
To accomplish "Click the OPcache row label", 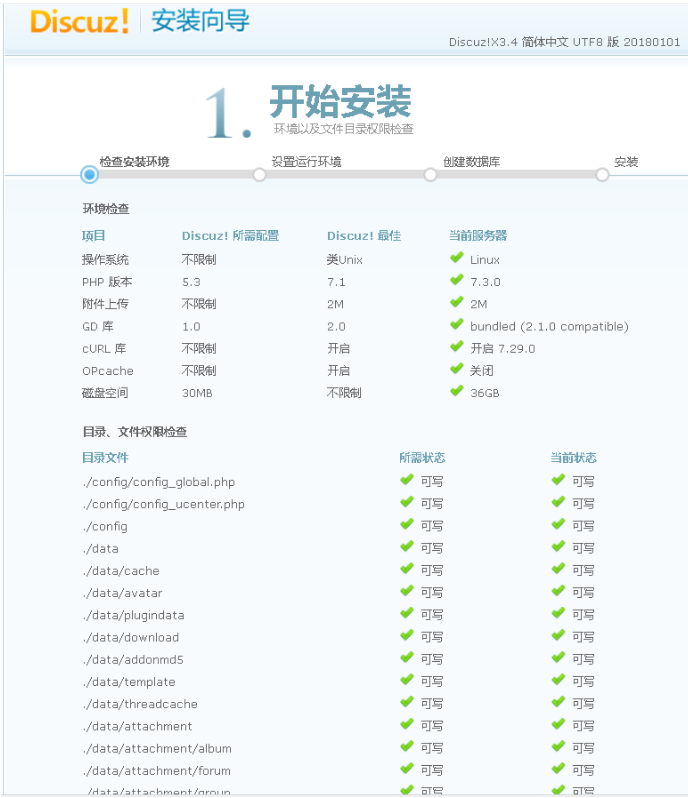I will (108, 371).
